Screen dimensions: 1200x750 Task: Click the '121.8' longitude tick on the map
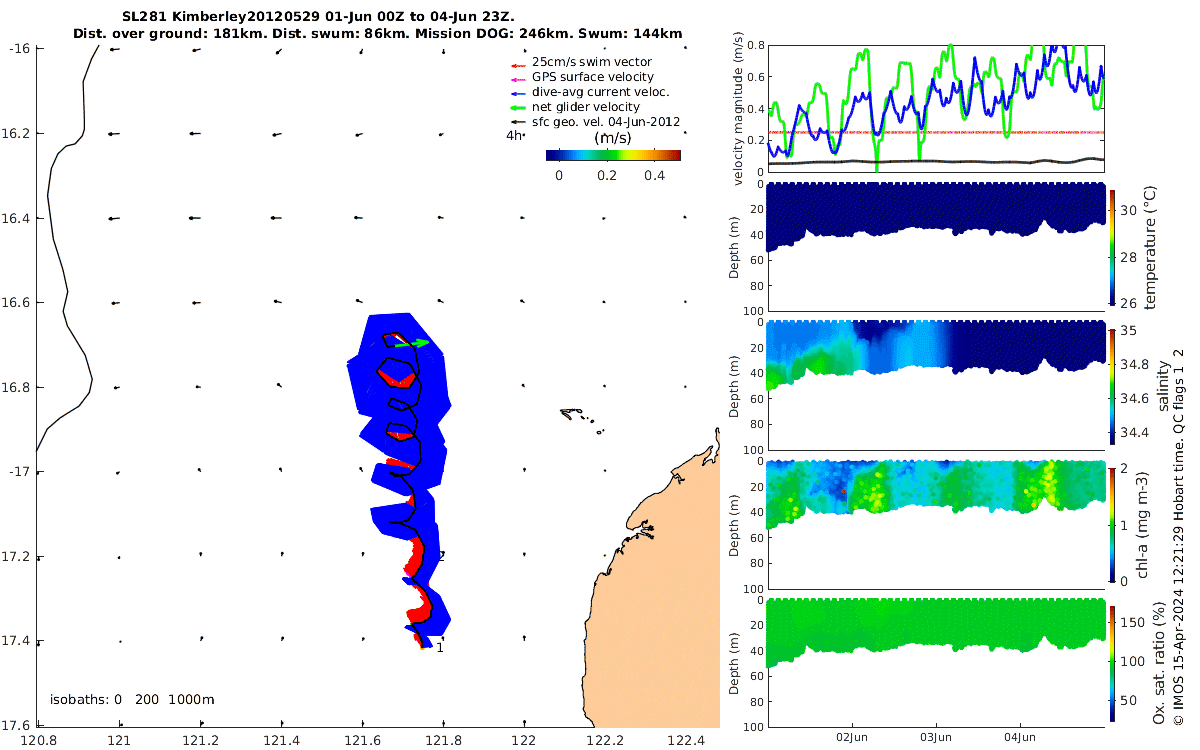pos(442,740)
